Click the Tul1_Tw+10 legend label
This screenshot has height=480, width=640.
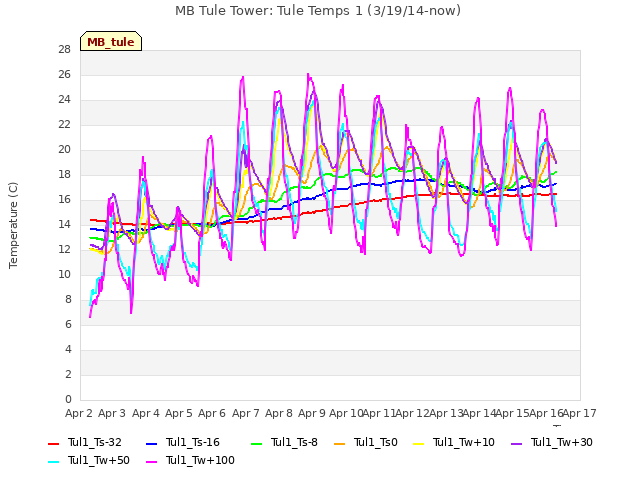pyautogui.click(x=464, y=442)
